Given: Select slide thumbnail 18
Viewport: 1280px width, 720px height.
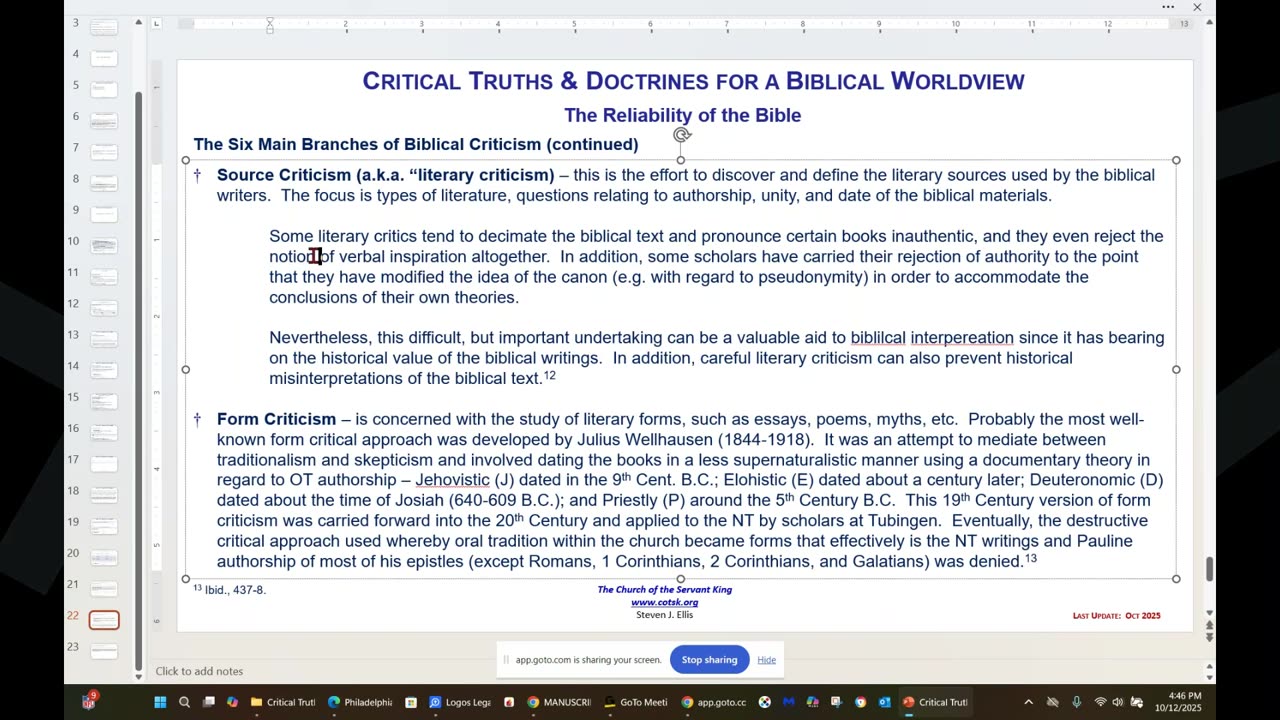Looking at the screenshot, I should coord(104,493).
